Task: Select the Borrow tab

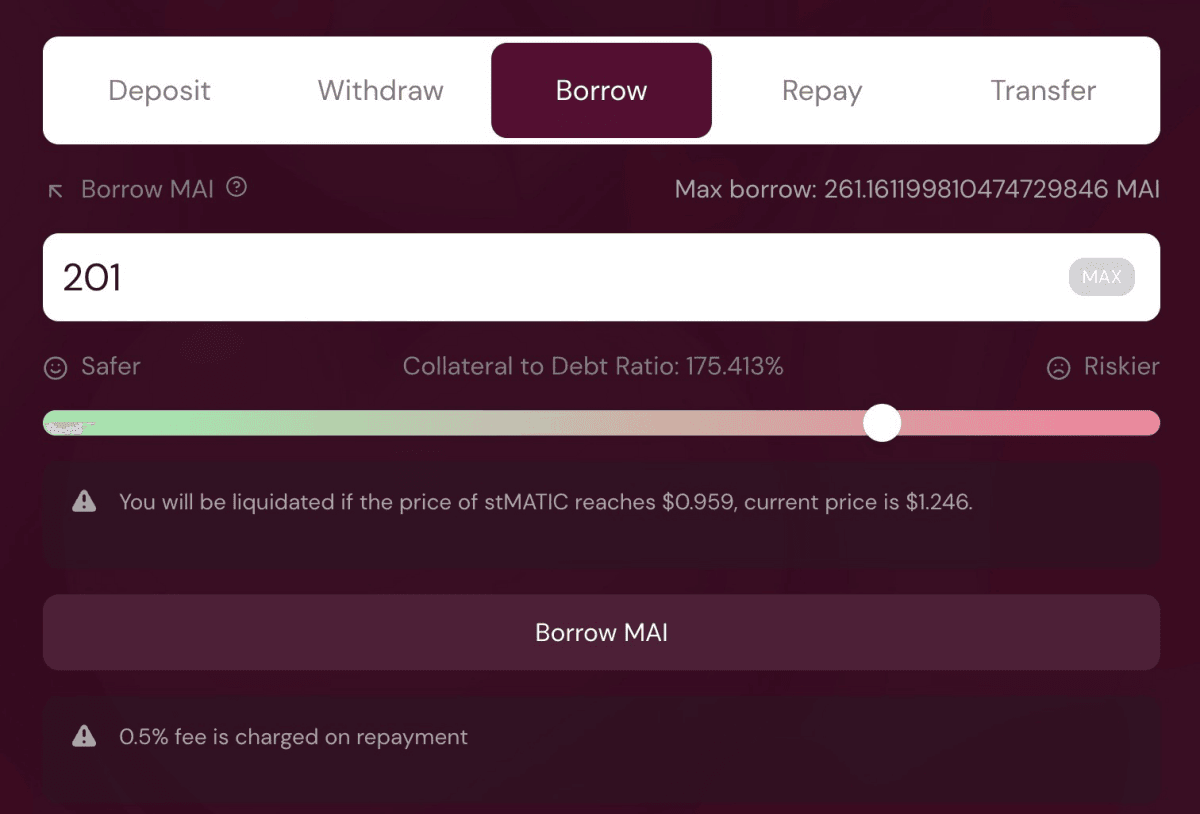Action: click(x=601, y=91)
